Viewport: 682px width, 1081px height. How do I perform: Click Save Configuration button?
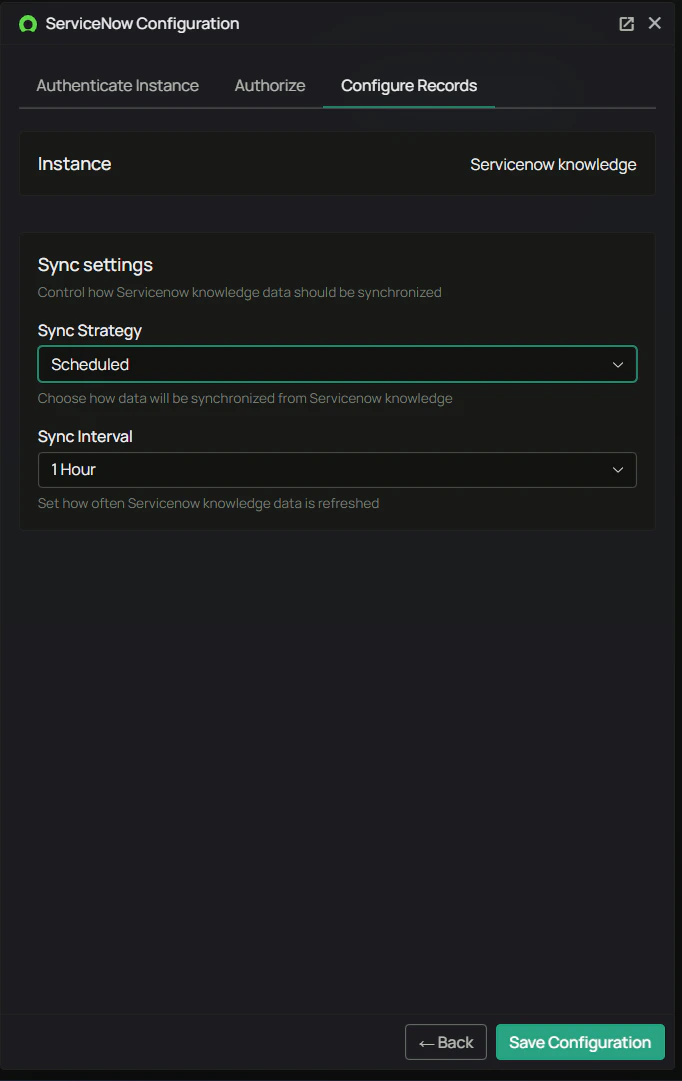[x=580, y=1042]
